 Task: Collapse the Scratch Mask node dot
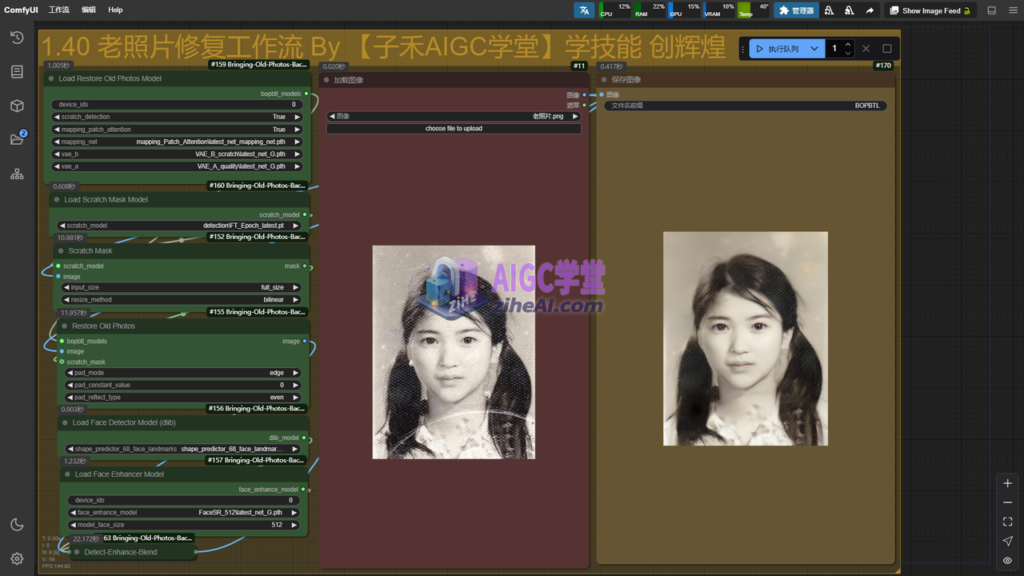point(61,251)
